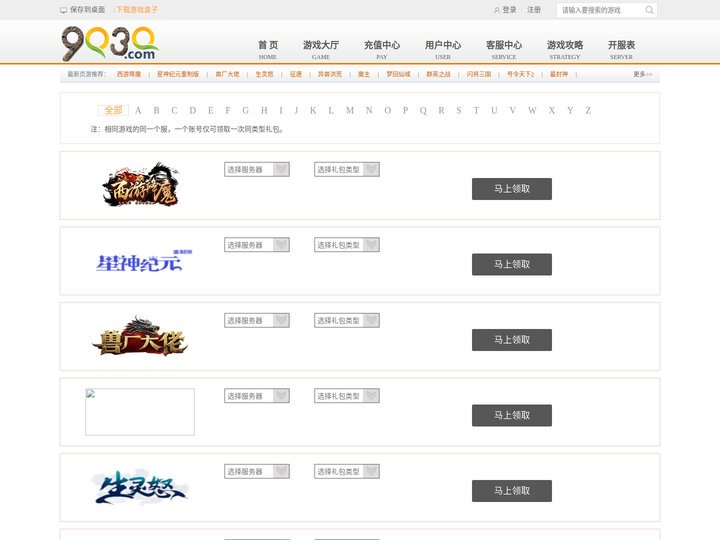Open the 兽厂大佬 game logo
Screen dimensions: 720x540
[140, 336]
